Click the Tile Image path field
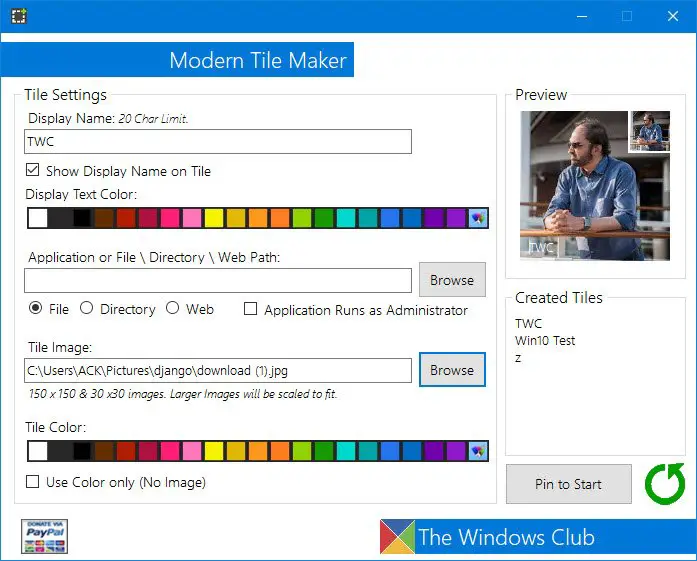The image size is (697, 561). 218,370
